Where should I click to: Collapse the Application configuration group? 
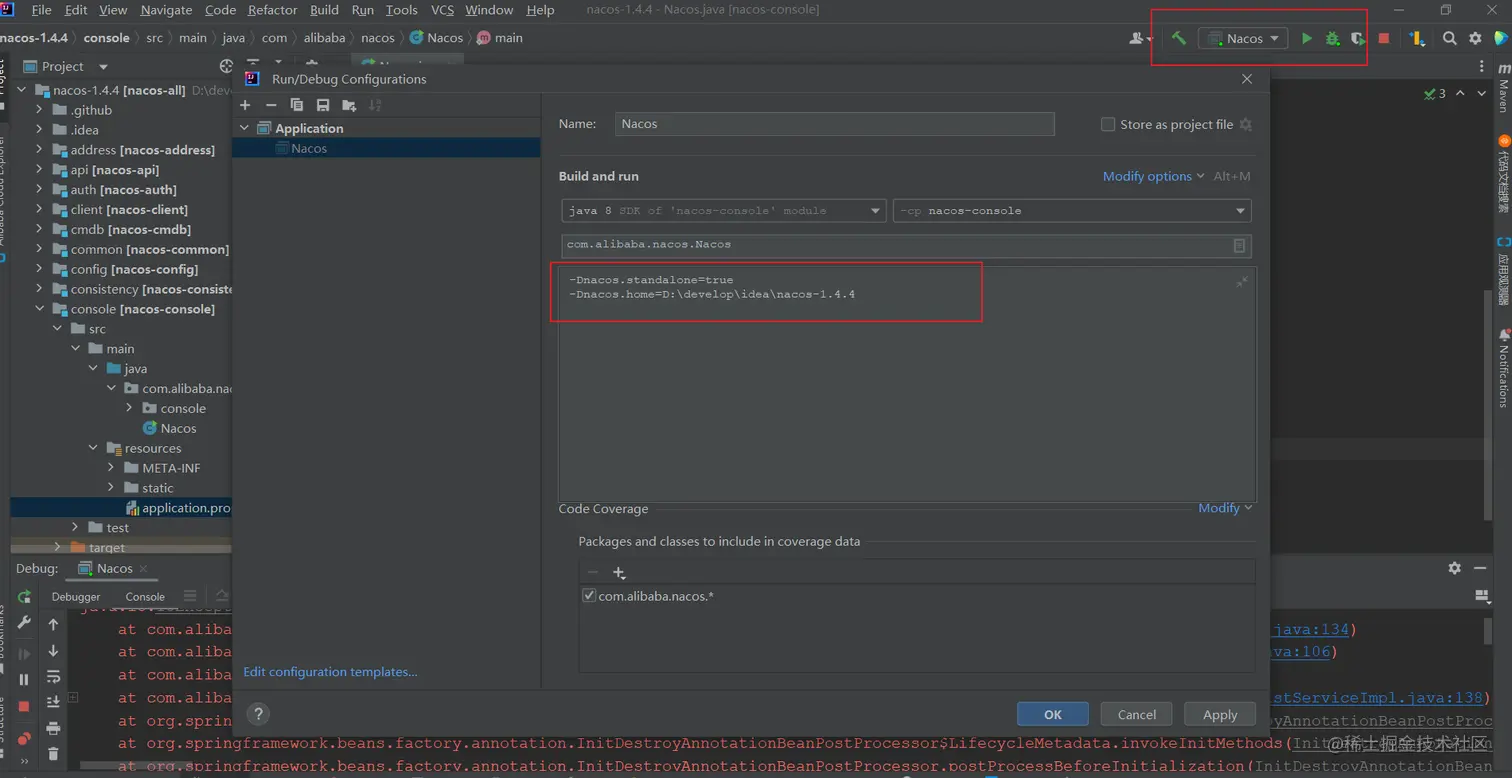coord(245,128)
